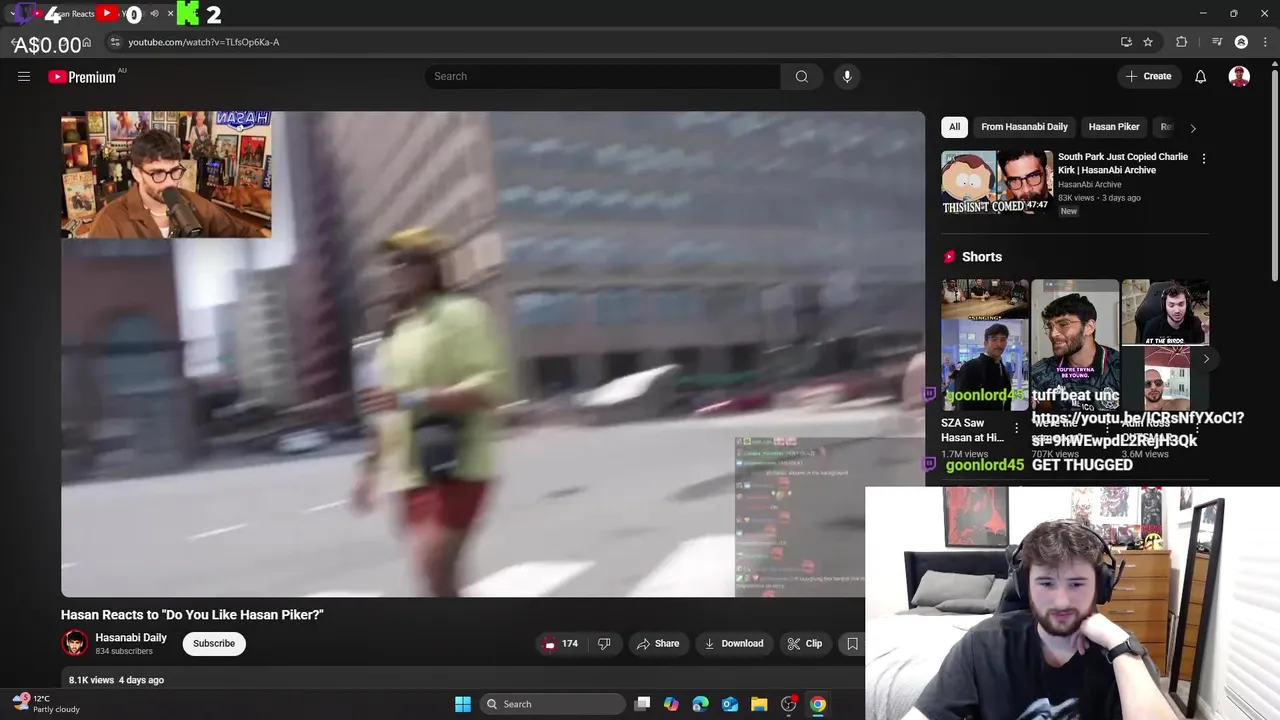Open the SZA Saw Hasan short thumbnail
The height and width of the screenshot is (720, 1280).
984,345
